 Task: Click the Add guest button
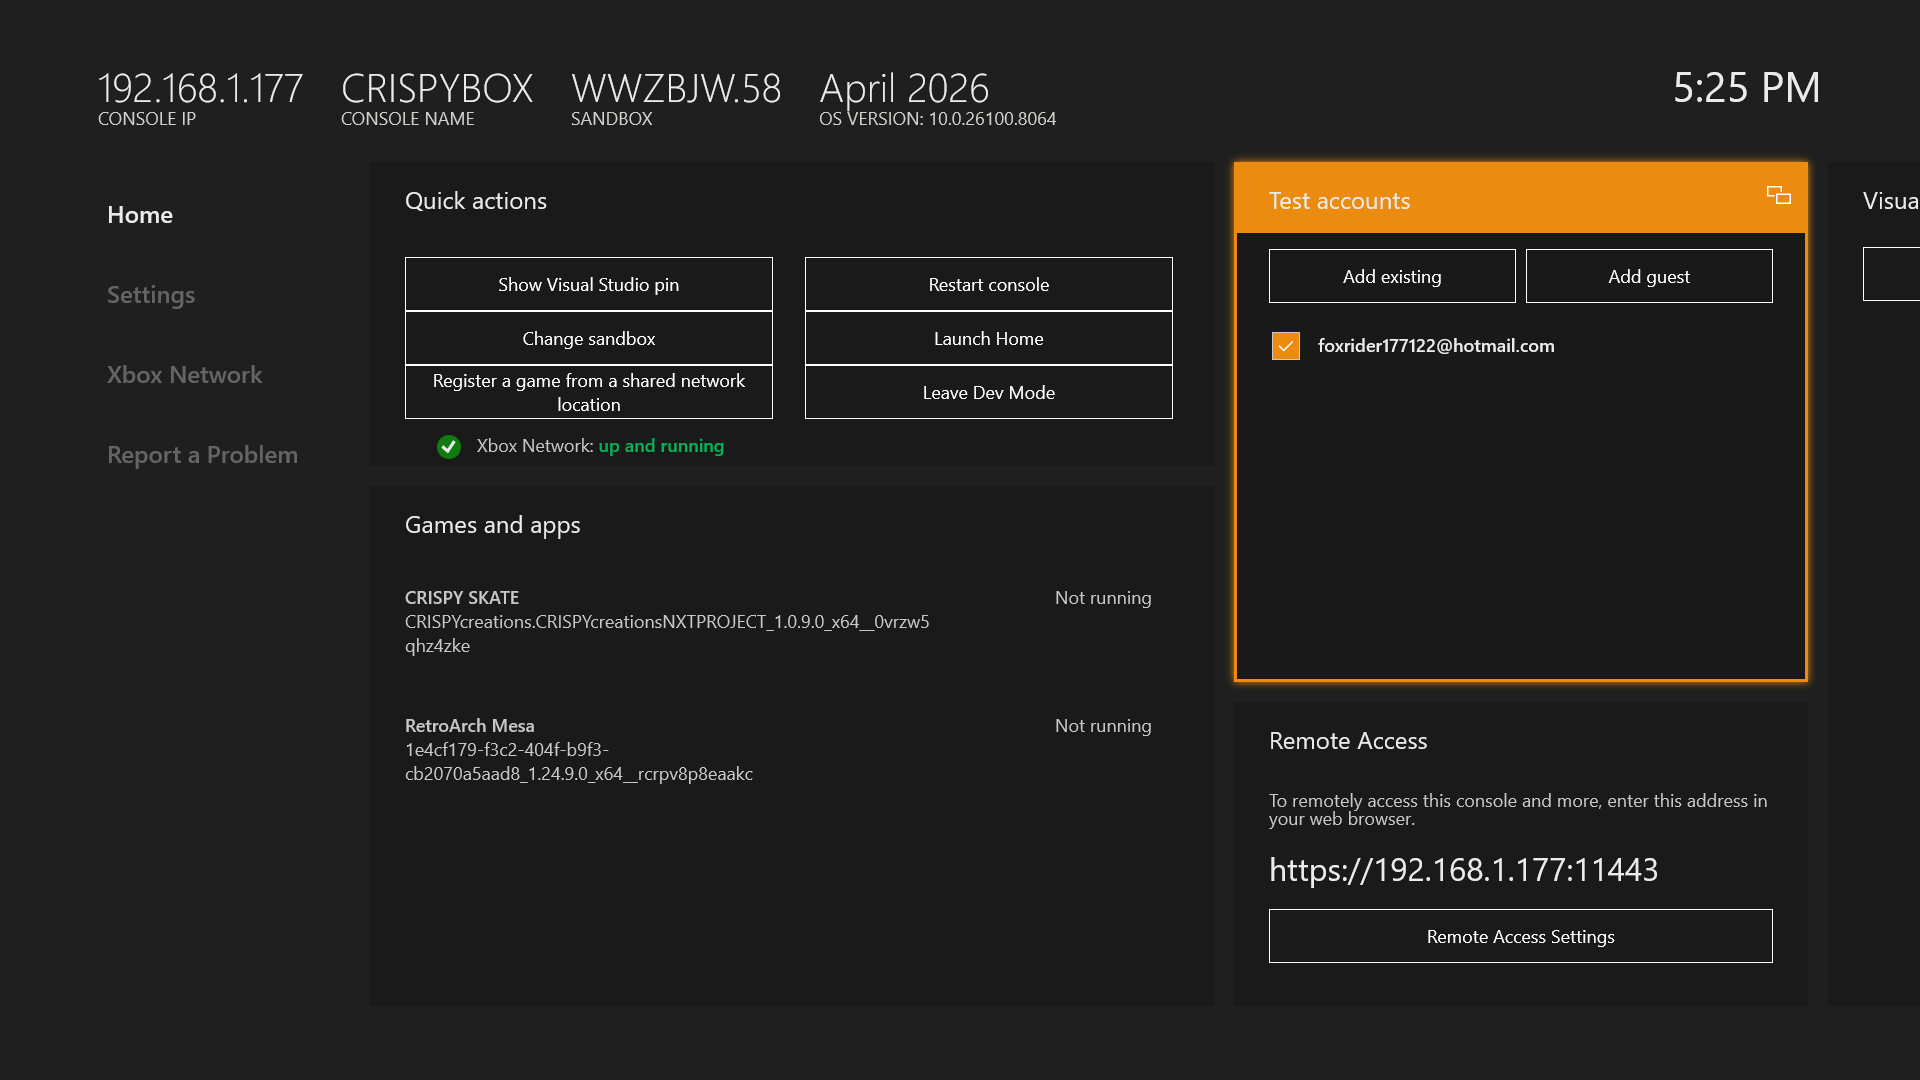click(1649, 276)
